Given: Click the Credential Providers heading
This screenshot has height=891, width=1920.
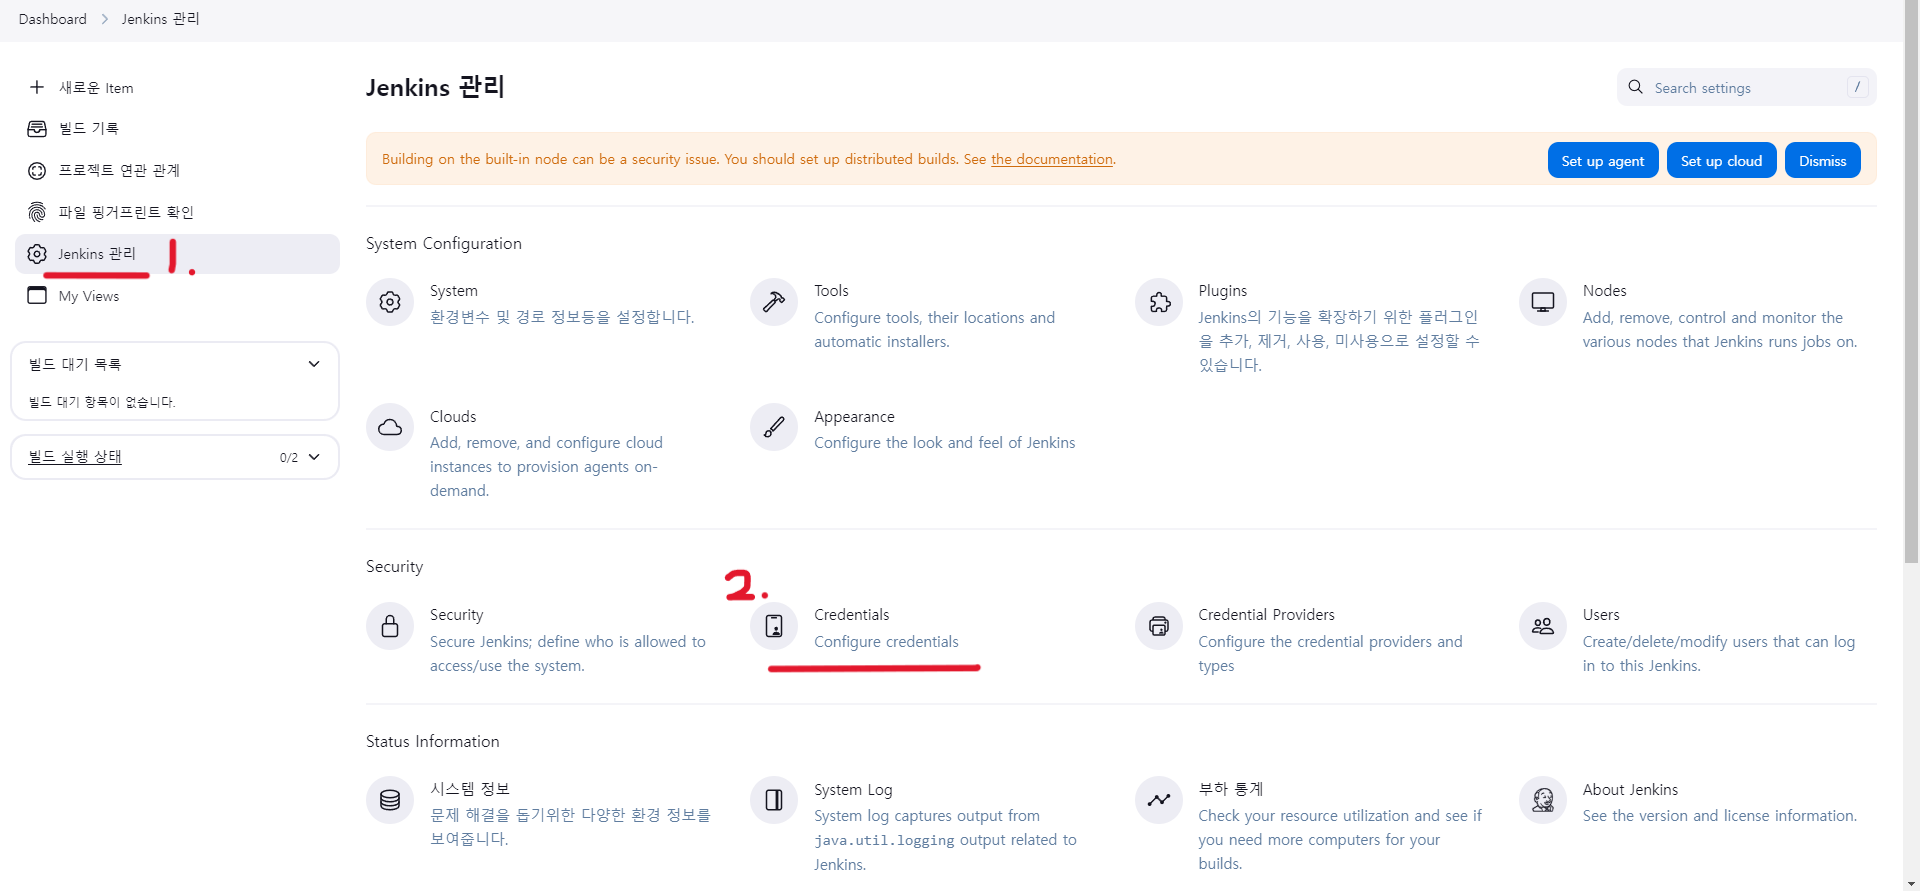Looking at the screenshot, I should pyautogui.click(x=1266, y=615).
